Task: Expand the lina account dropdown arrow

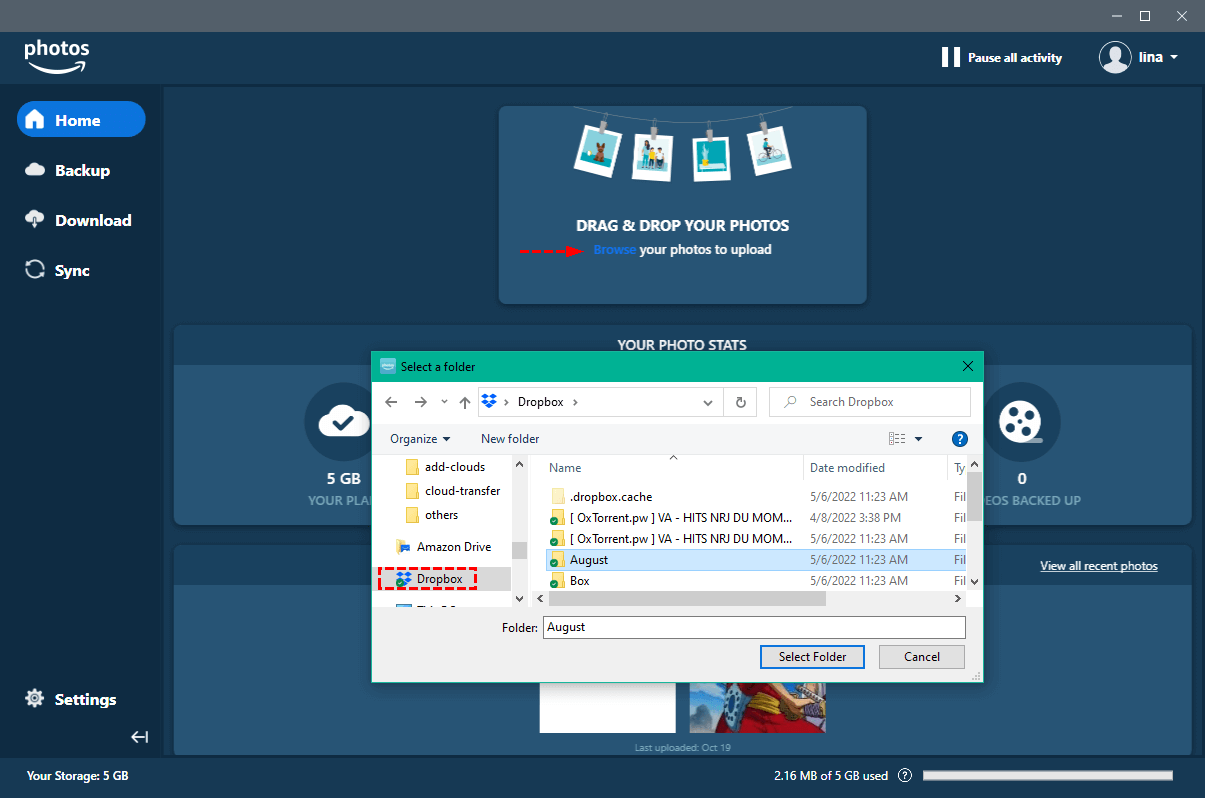Action: (x=1174, y=57)
